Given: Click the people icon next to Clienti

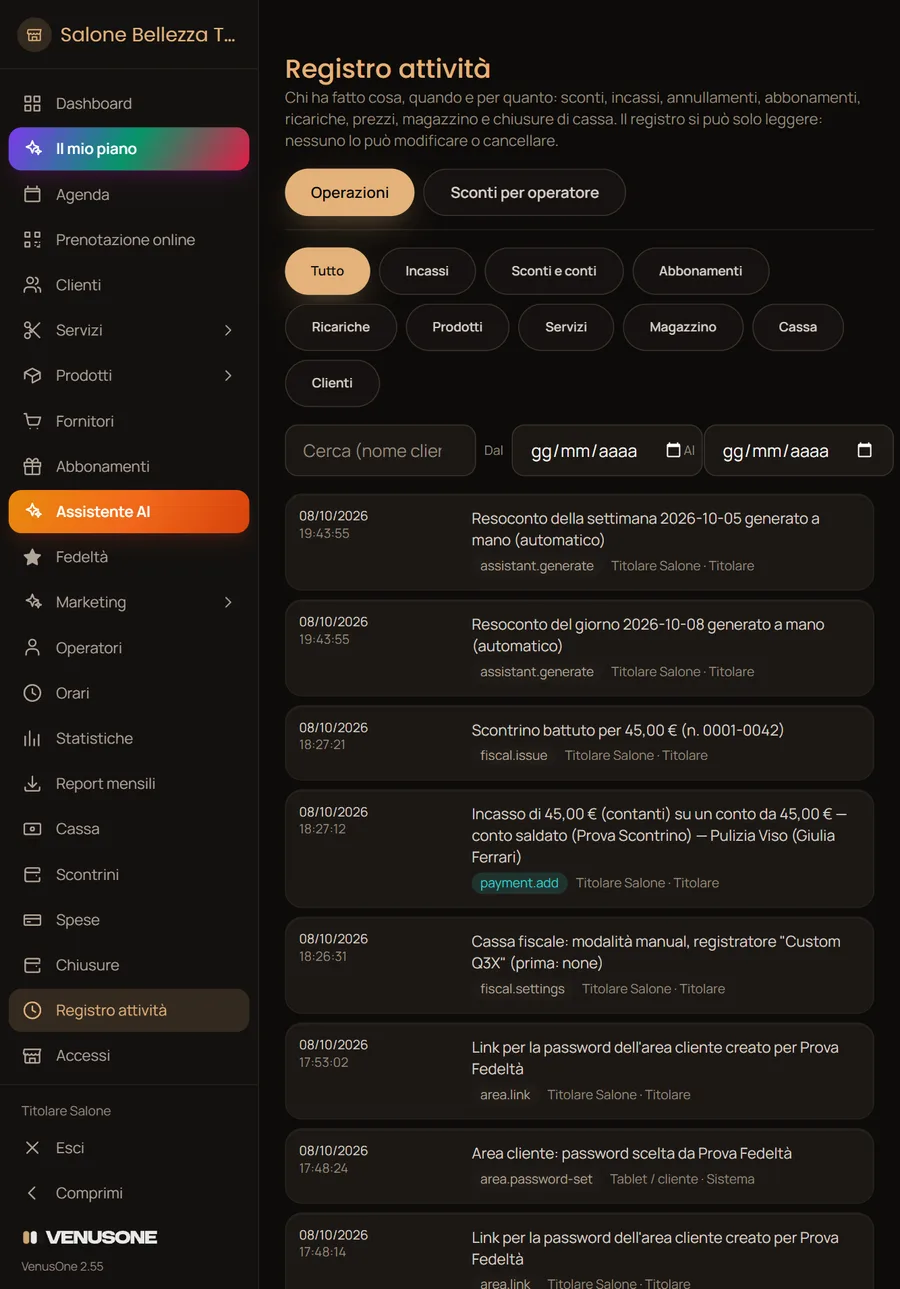Looking at the screenshot, I should pyautogui.click(x=32, y=285).
